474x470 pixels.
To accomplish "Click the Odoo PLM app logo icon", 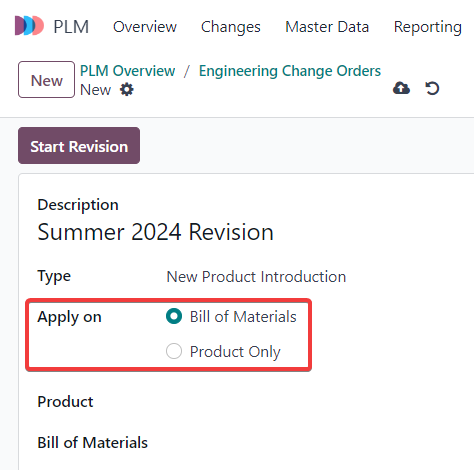I will coord(29,25).
